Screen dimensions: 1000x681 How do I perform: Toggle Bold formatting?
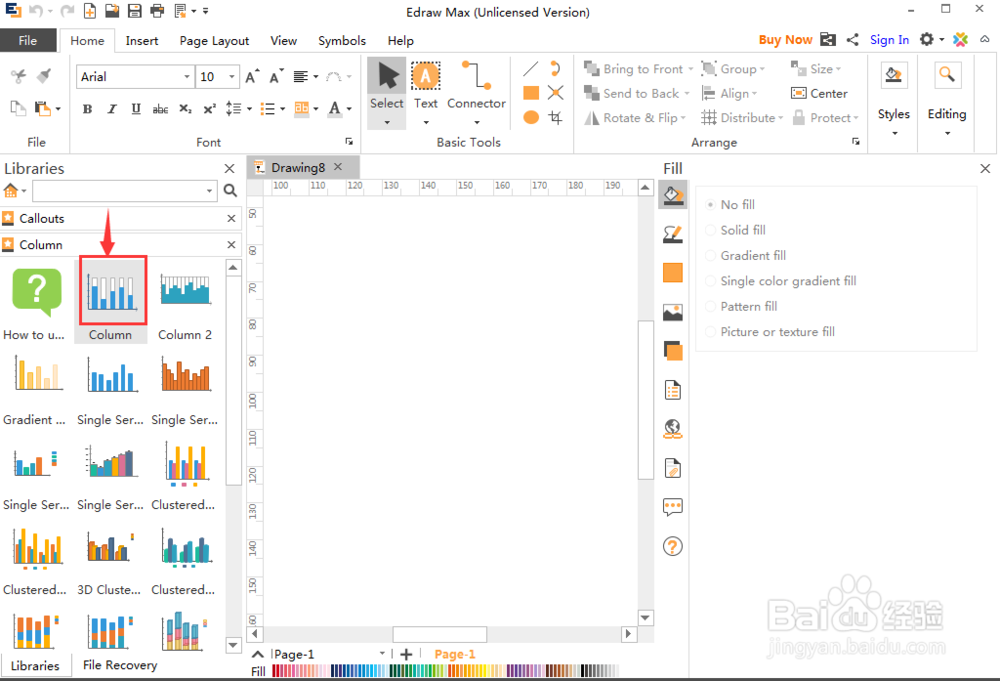click(x=87, y=109)
